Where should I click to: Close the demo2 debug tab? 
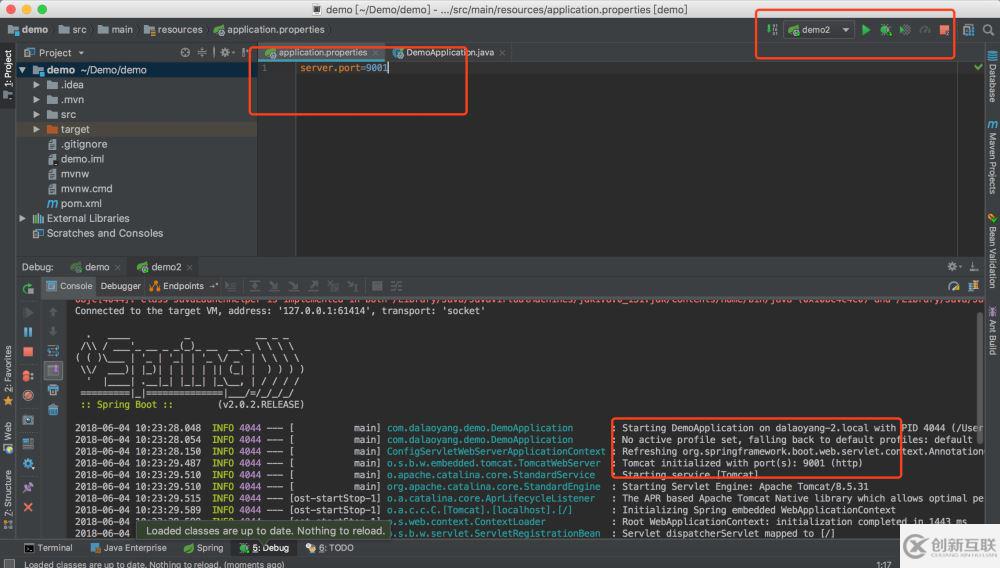point(189,267)
